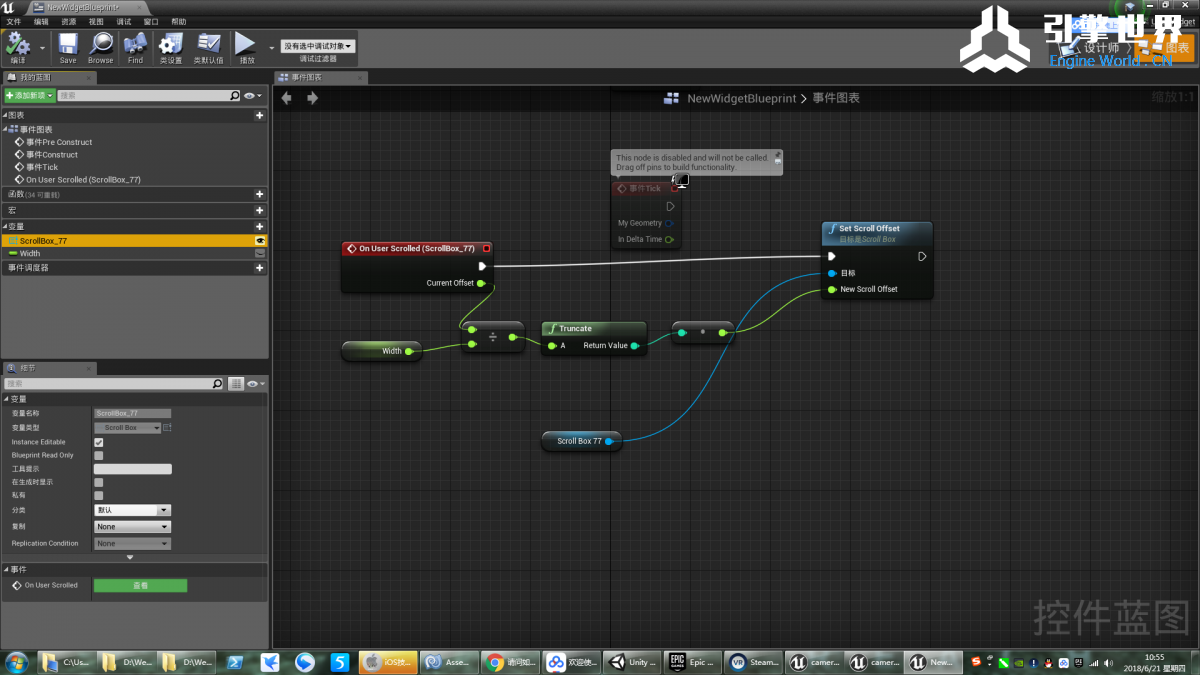The image size is (1200, 675).
Task: Toggle property matrix grid view in 细节
Action: tap(236, 384)
